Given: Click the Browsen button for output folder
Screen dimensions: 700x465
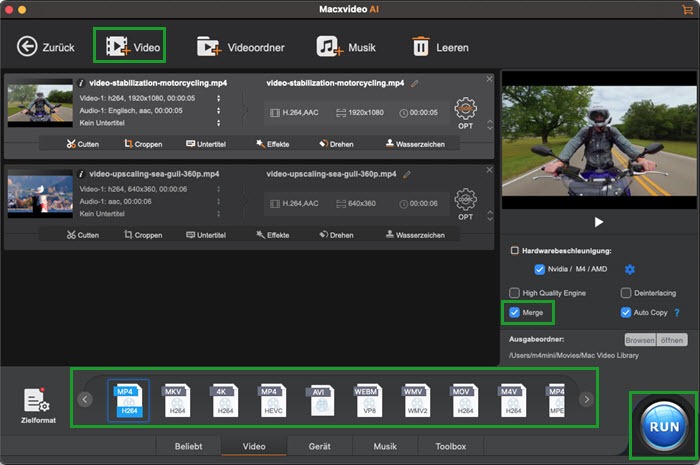Looking at the screenshot, I should (640, 340).
